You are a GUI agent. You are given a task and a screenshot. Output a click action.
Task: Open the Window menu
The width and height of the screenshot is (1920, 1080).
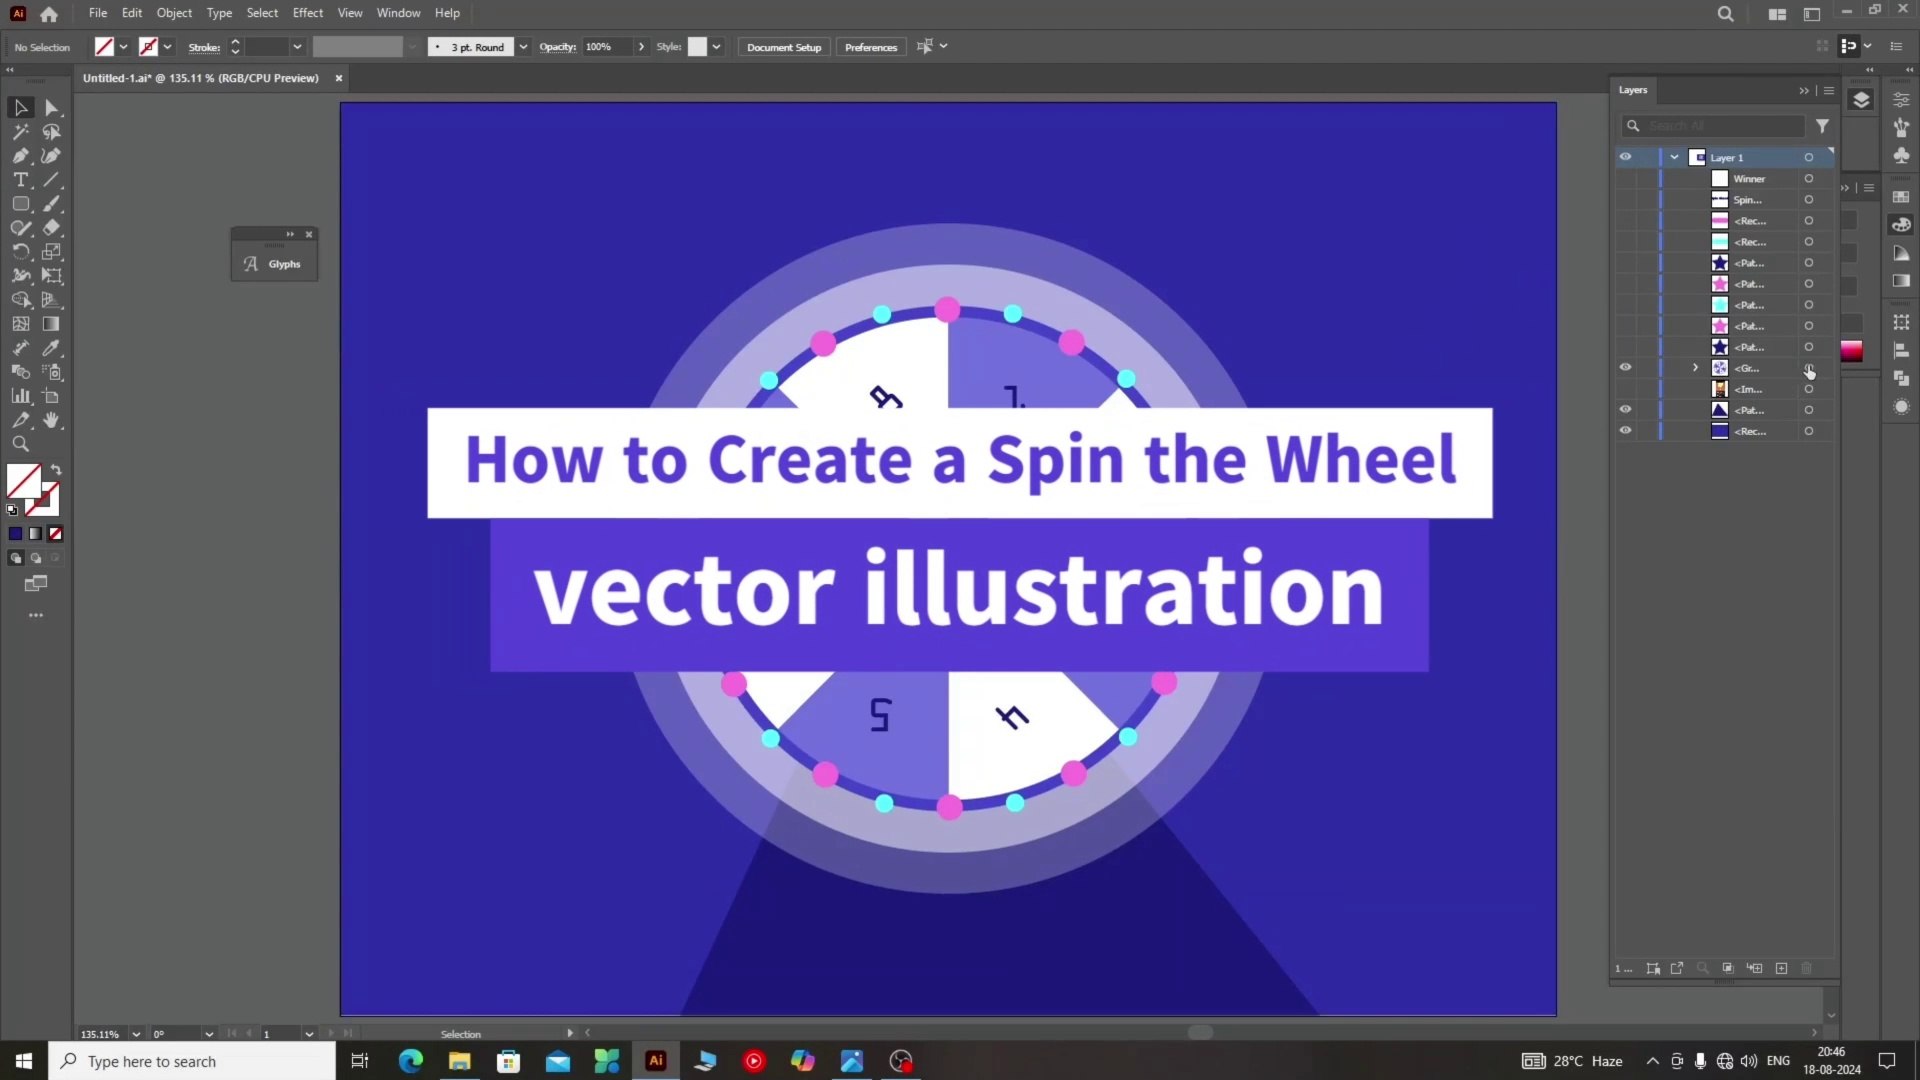398,13
